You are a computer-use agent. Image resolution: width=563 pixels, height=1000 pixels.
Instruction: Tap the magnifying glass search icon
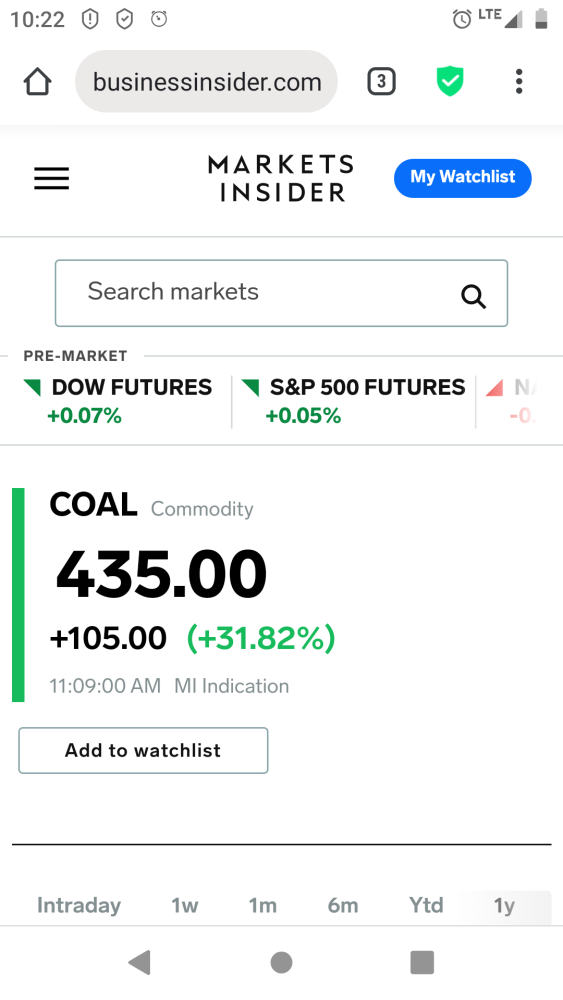point(473,296)
